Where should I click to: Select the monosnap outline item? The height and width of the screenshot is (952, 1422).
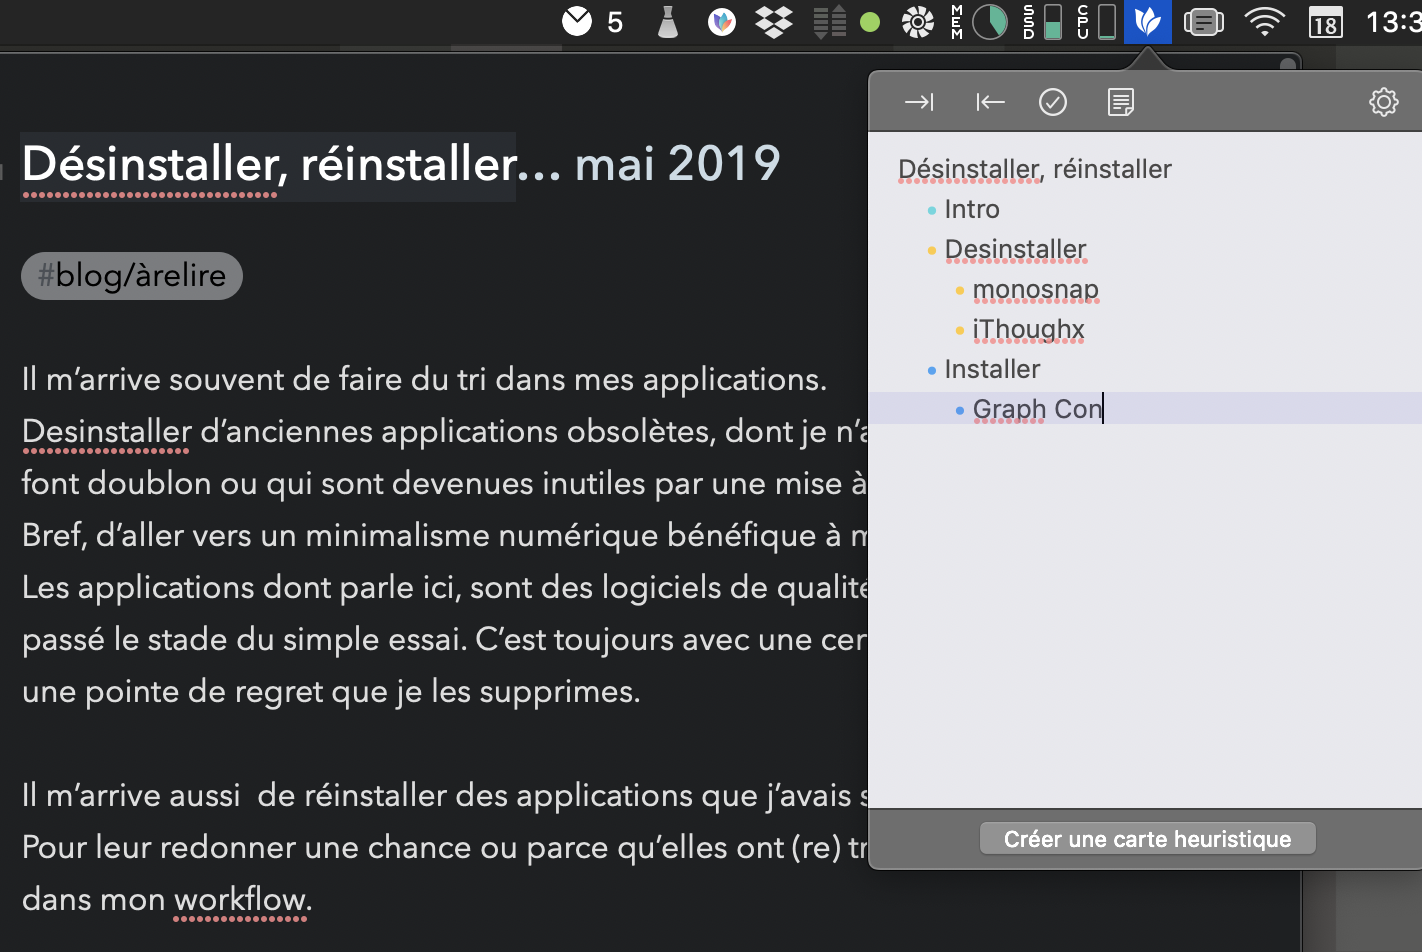pyautogui.click(x=1035, y=289)
